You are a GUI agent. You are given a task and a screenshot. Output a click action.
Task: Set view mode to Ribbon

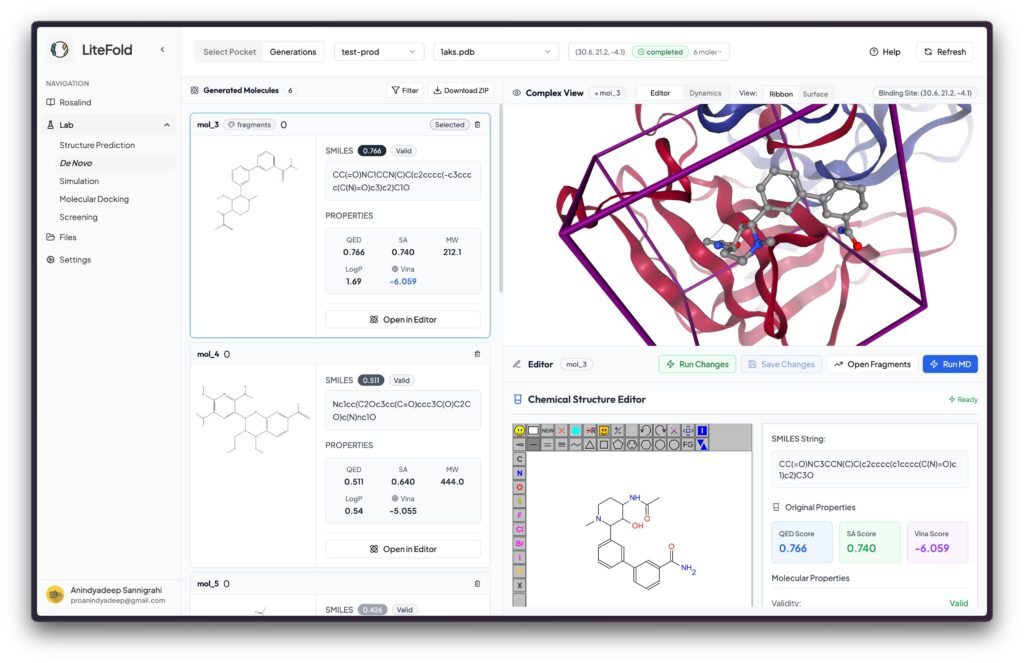780,94
